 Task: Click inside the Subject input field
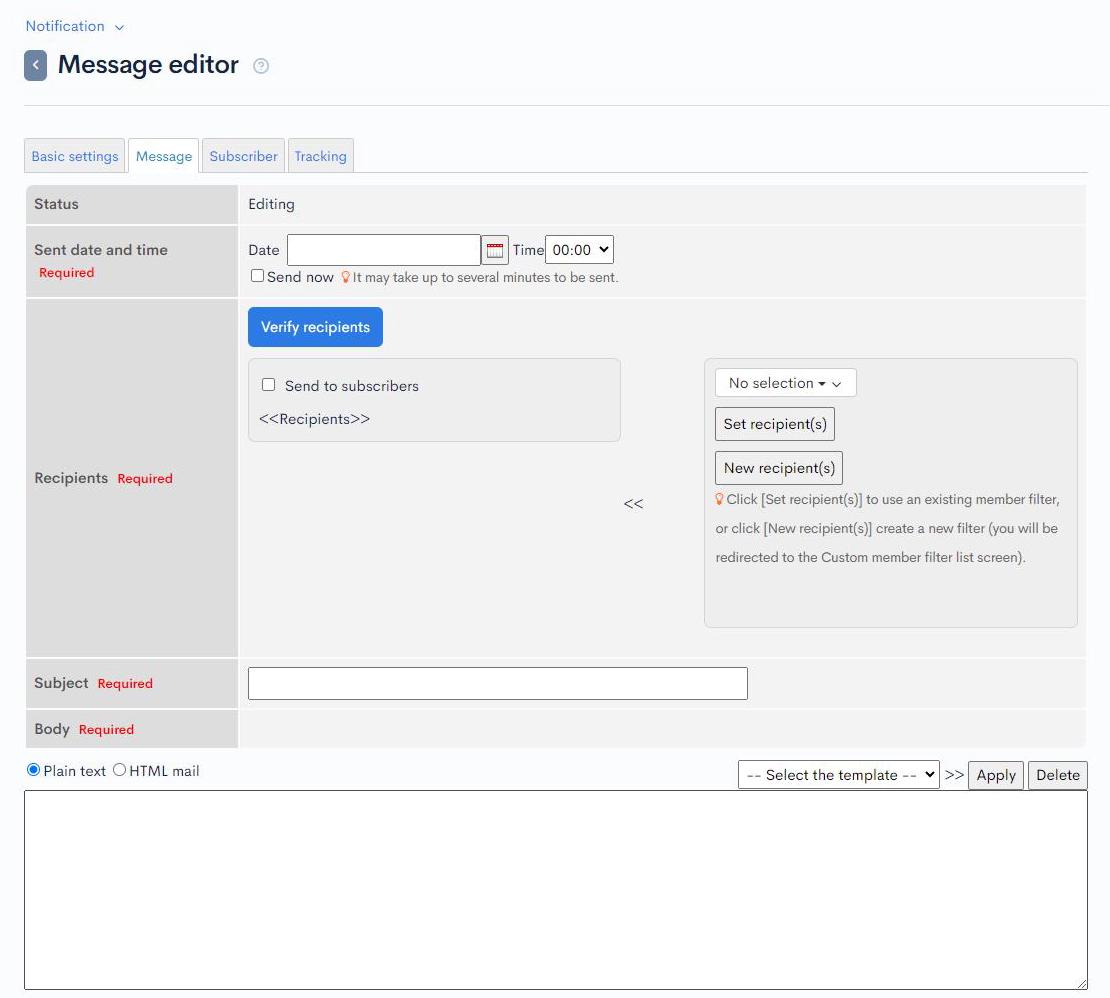click(497, 683)
